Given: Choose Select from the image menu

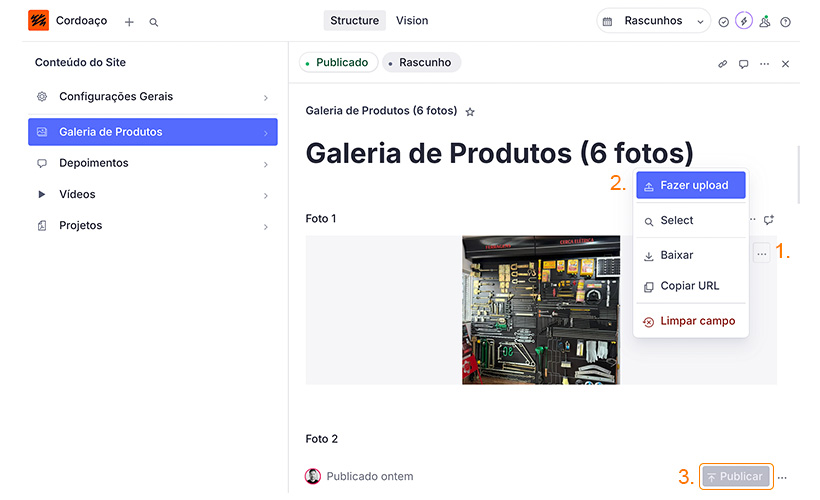Looking at the screenshot, I should (690, 220).
